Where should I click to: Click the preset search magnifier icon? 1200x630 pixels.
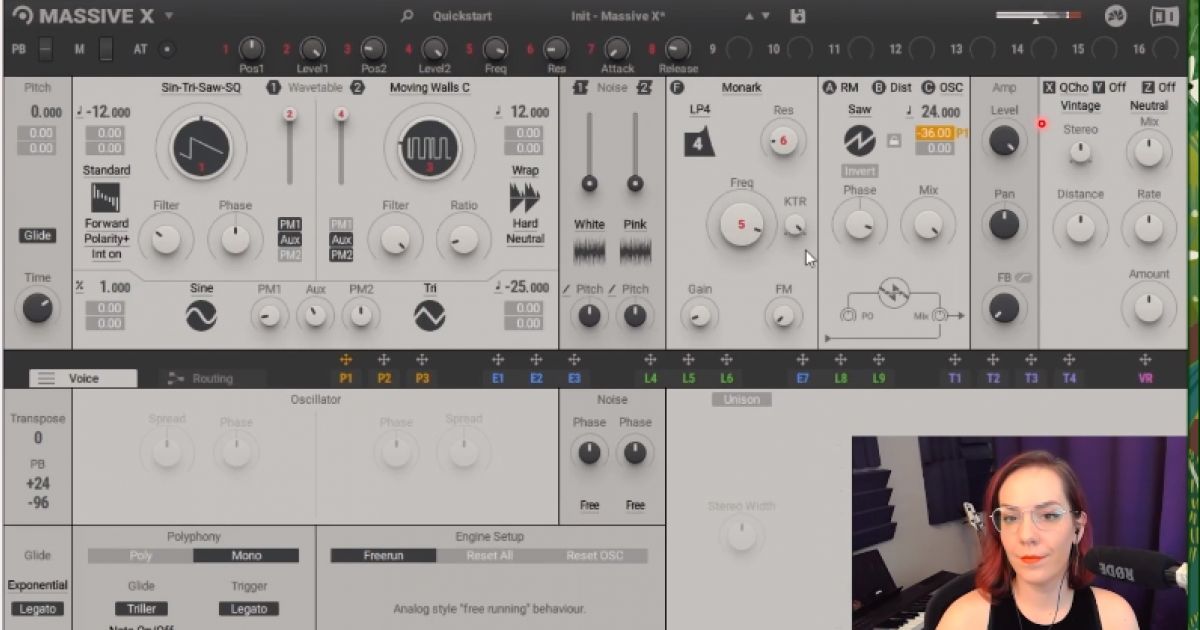point(406,16)
